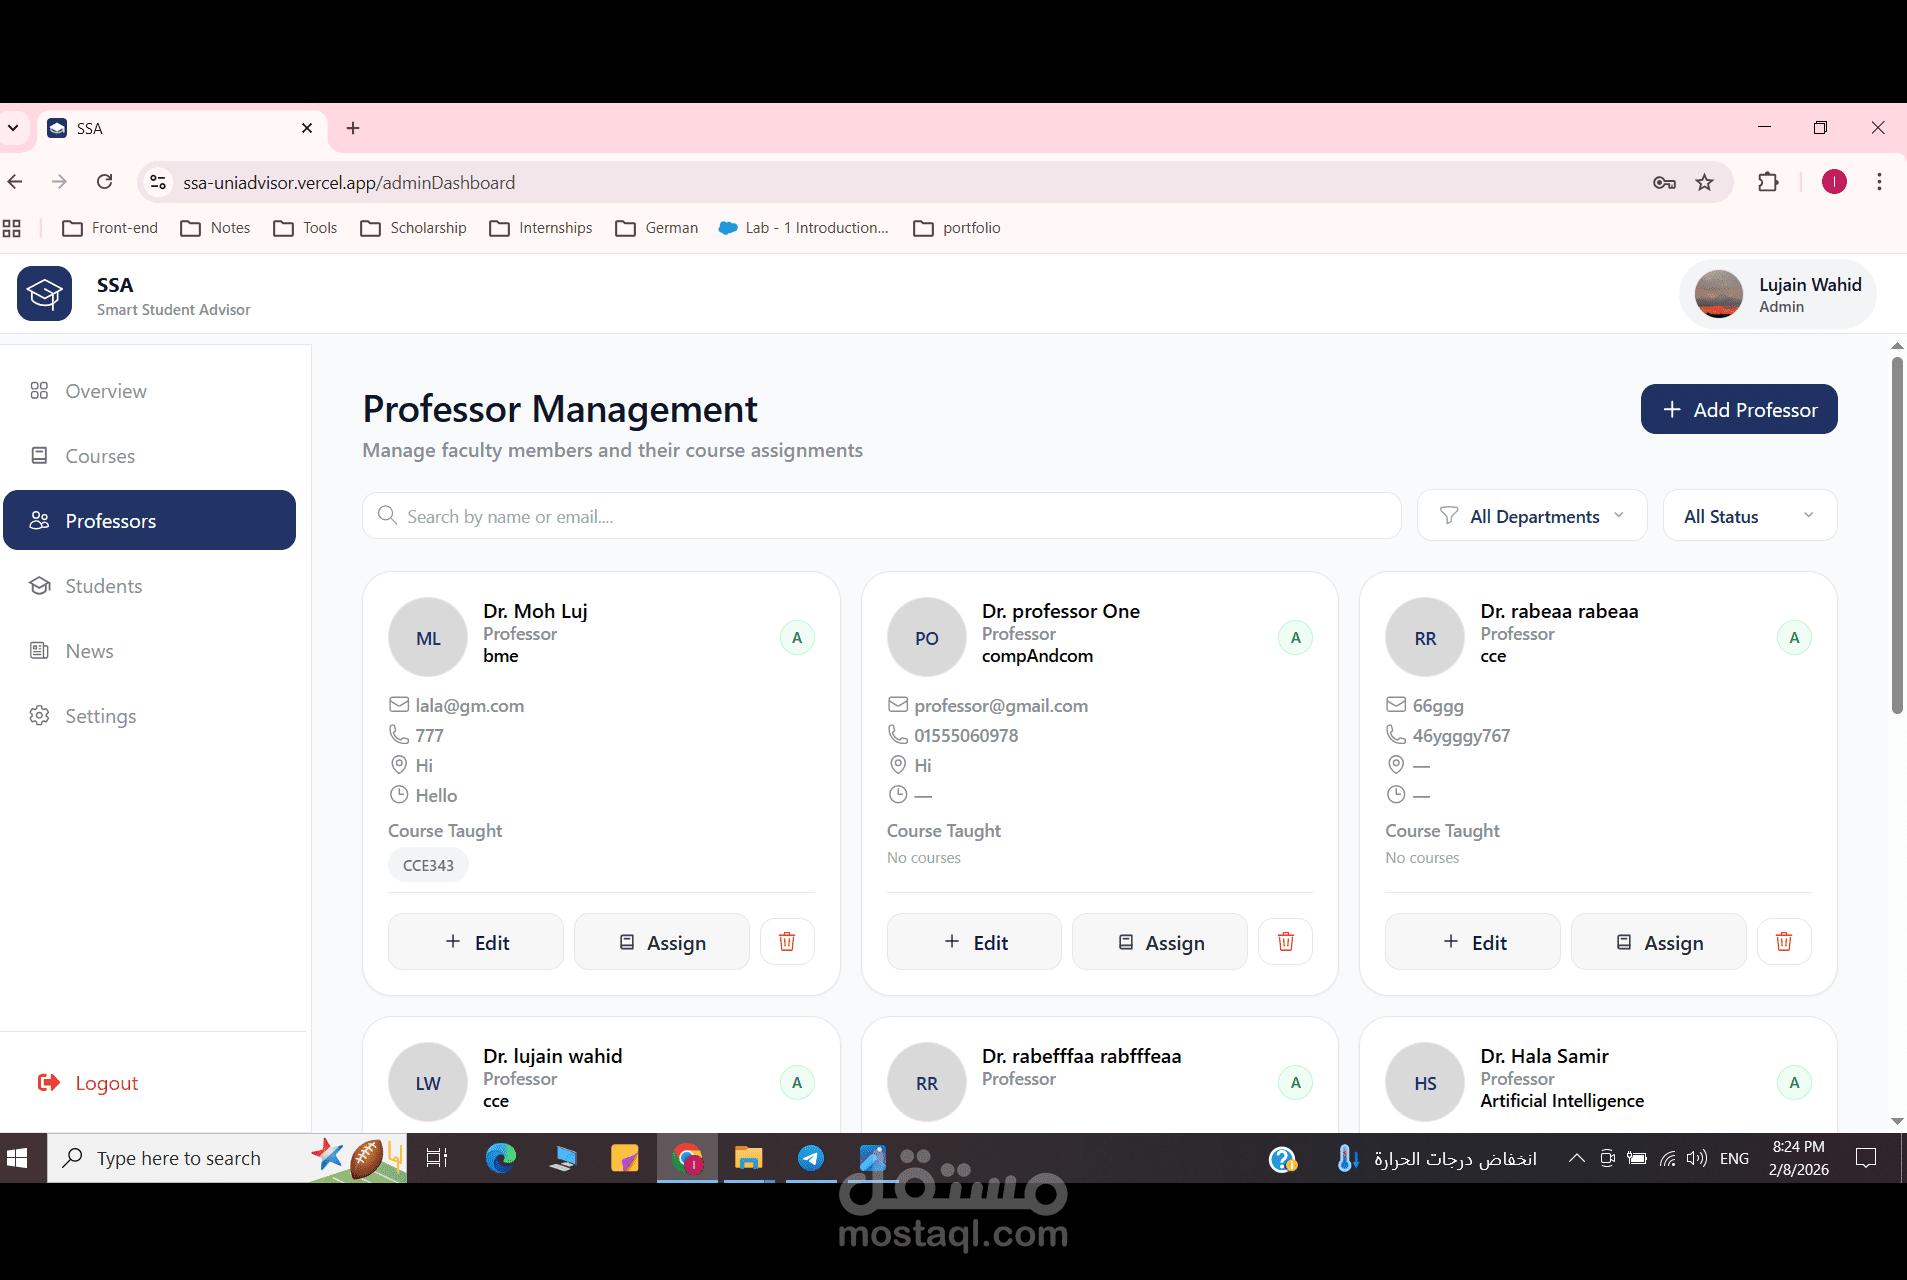Image resolution: width=1907 pixels, height=1280 pixels.
Task: Click the status badge A on Dr. lujain wahid
Action: tap(797, 1083)
